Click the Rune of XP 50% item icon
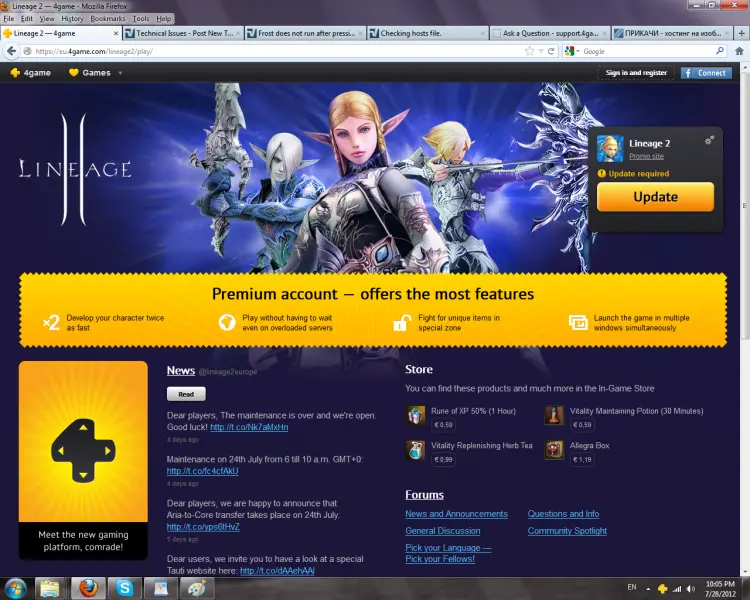750x600 pixels. coord(415,415)
